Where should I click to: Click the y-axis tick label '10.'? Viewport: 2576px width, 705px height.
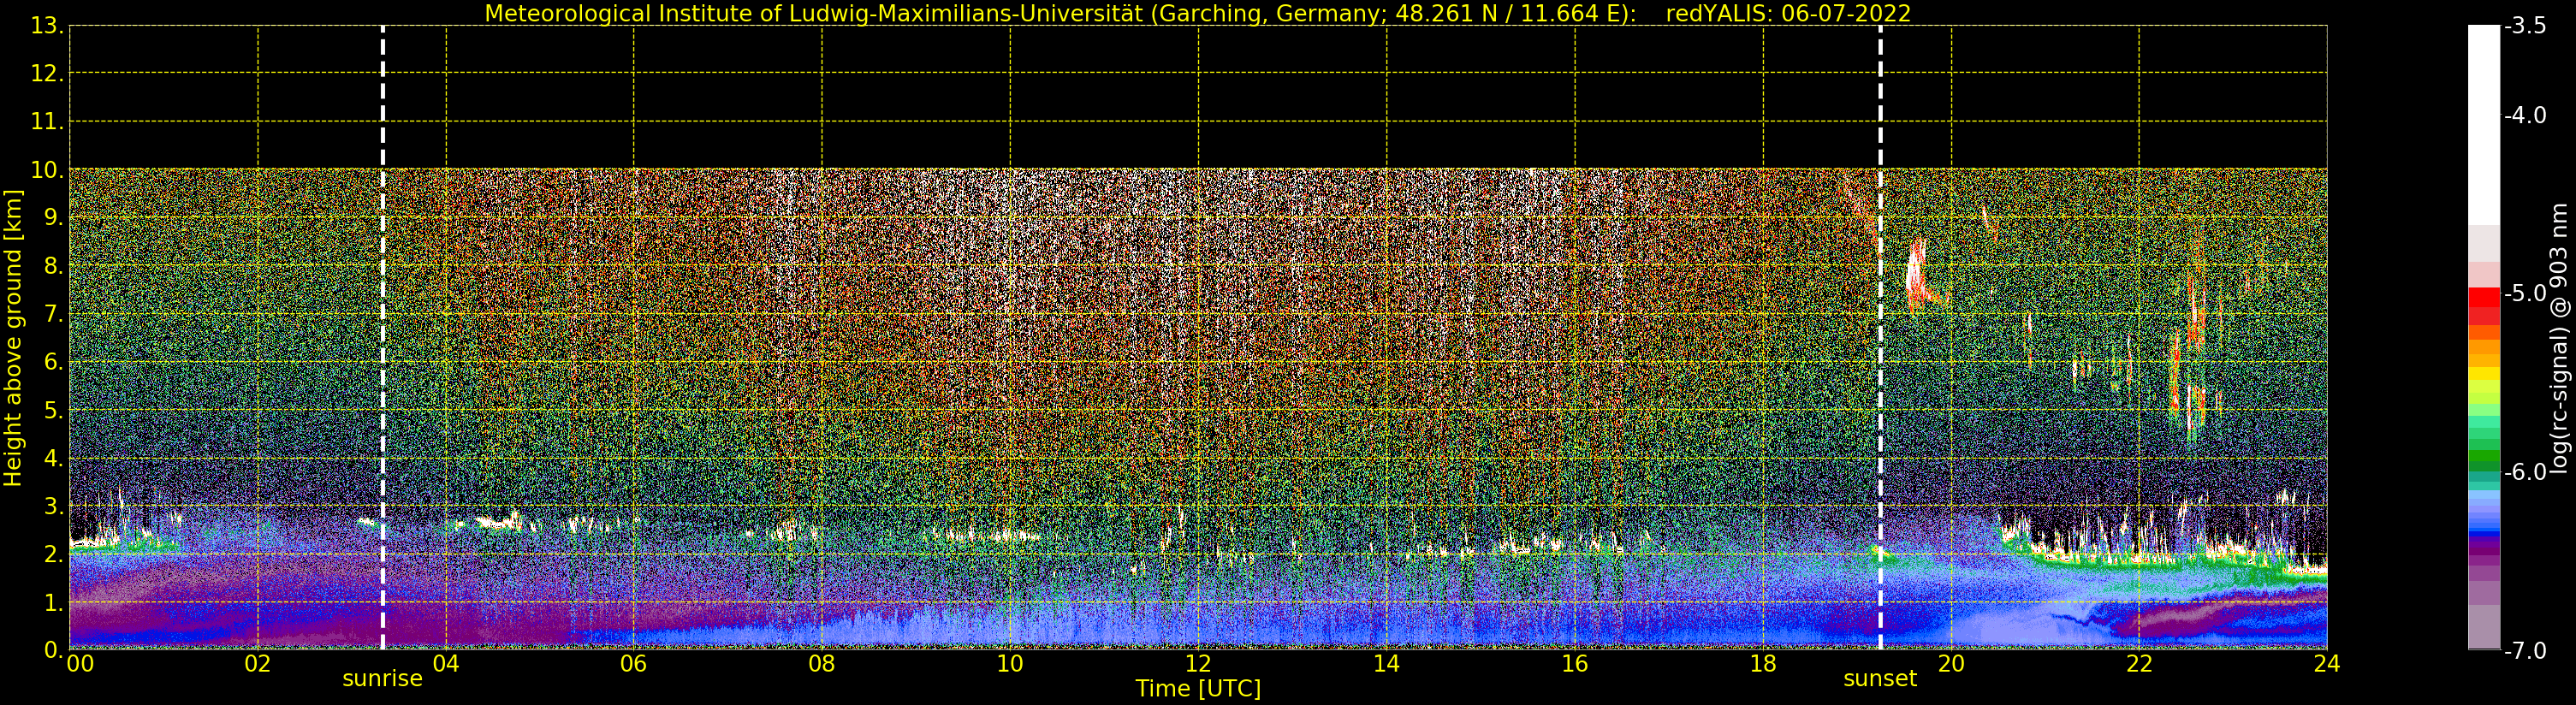pos(47,170)
